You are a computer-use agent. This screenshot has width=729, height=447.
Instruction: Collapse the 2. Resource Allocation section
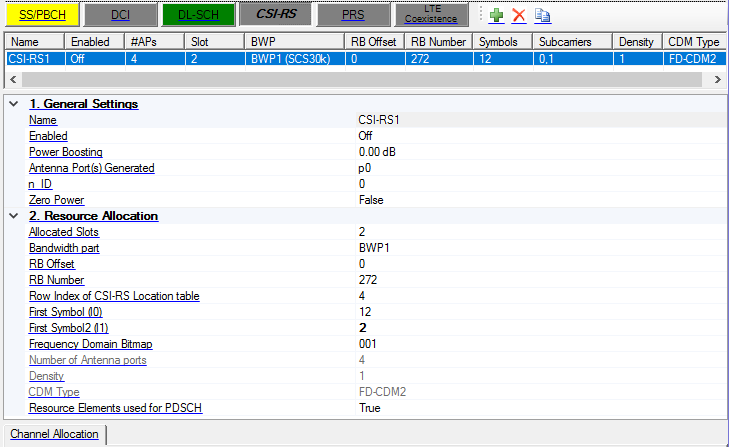14,216
